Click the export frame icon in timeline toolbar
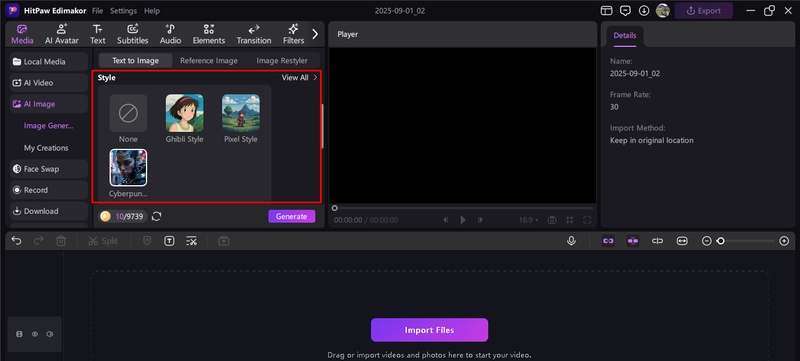 click(x=223, y=241)
